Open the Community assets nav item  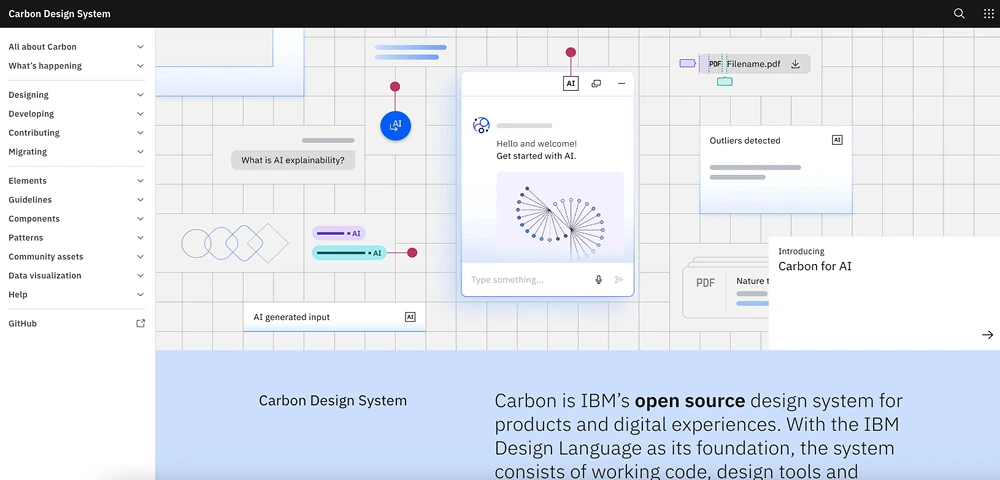click(77, 257)
